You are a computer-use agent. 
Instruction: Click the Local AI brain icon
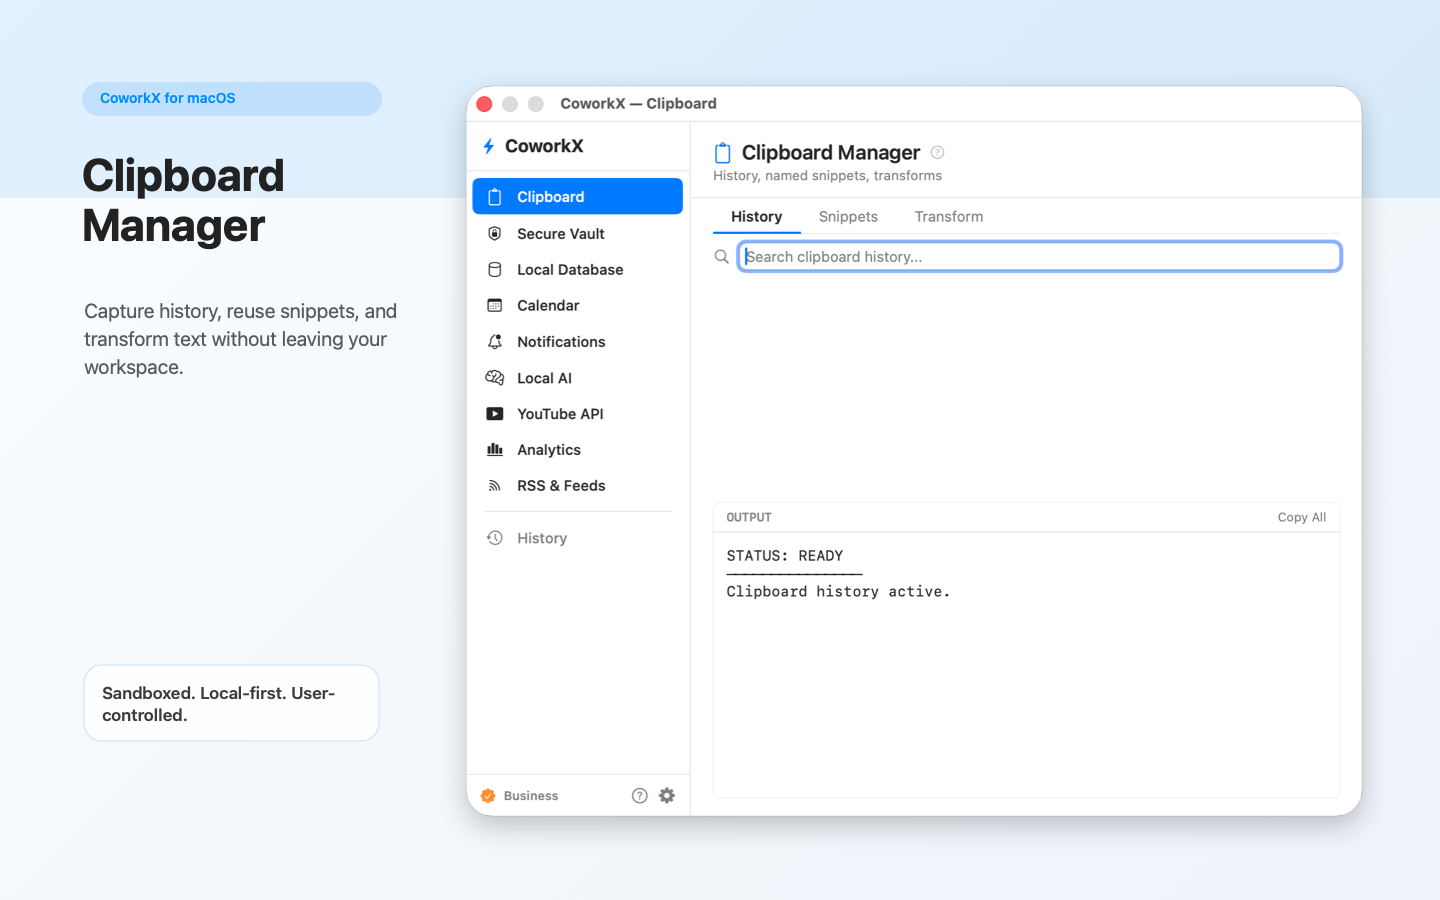(x=494, y=378)
